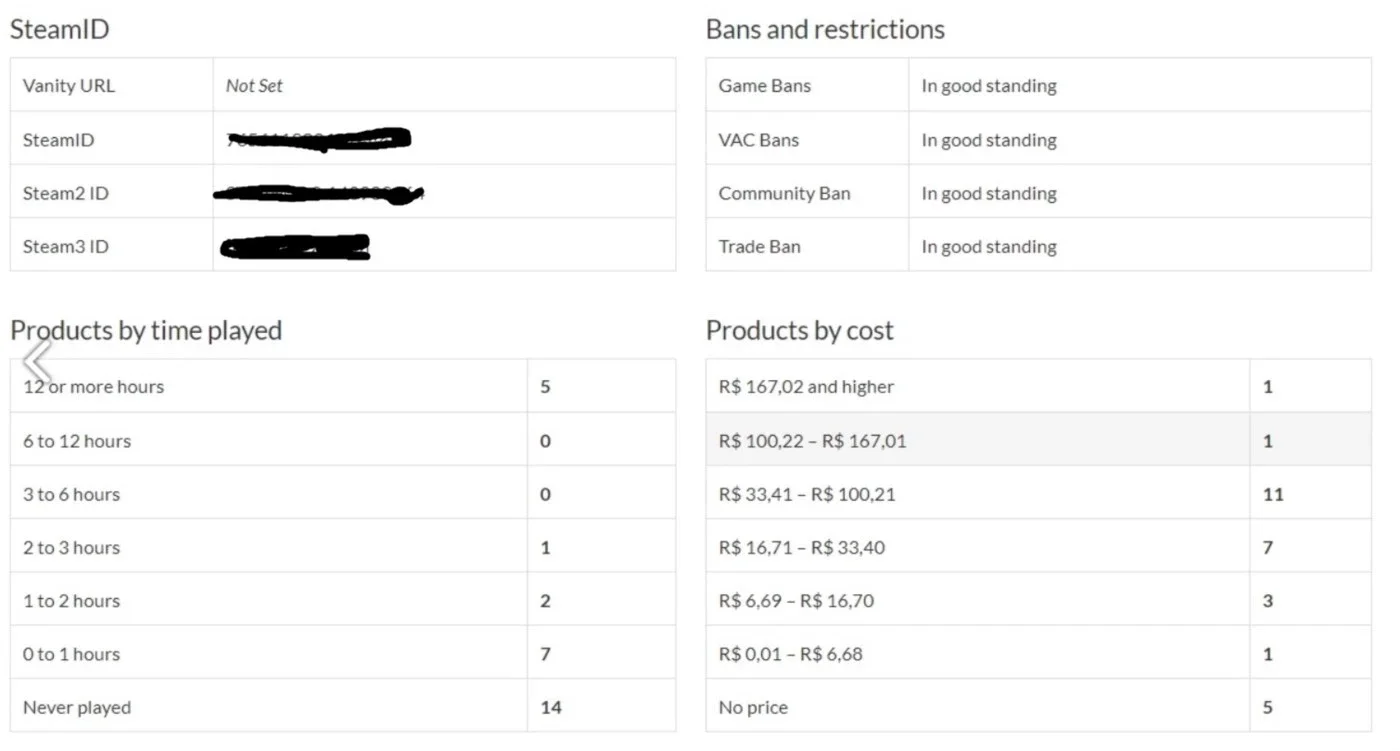This screenshot has height=751, width=1400.
Task: Click the 'R$ 167,02 and higher' row
Action: (x=1039, y=386)
